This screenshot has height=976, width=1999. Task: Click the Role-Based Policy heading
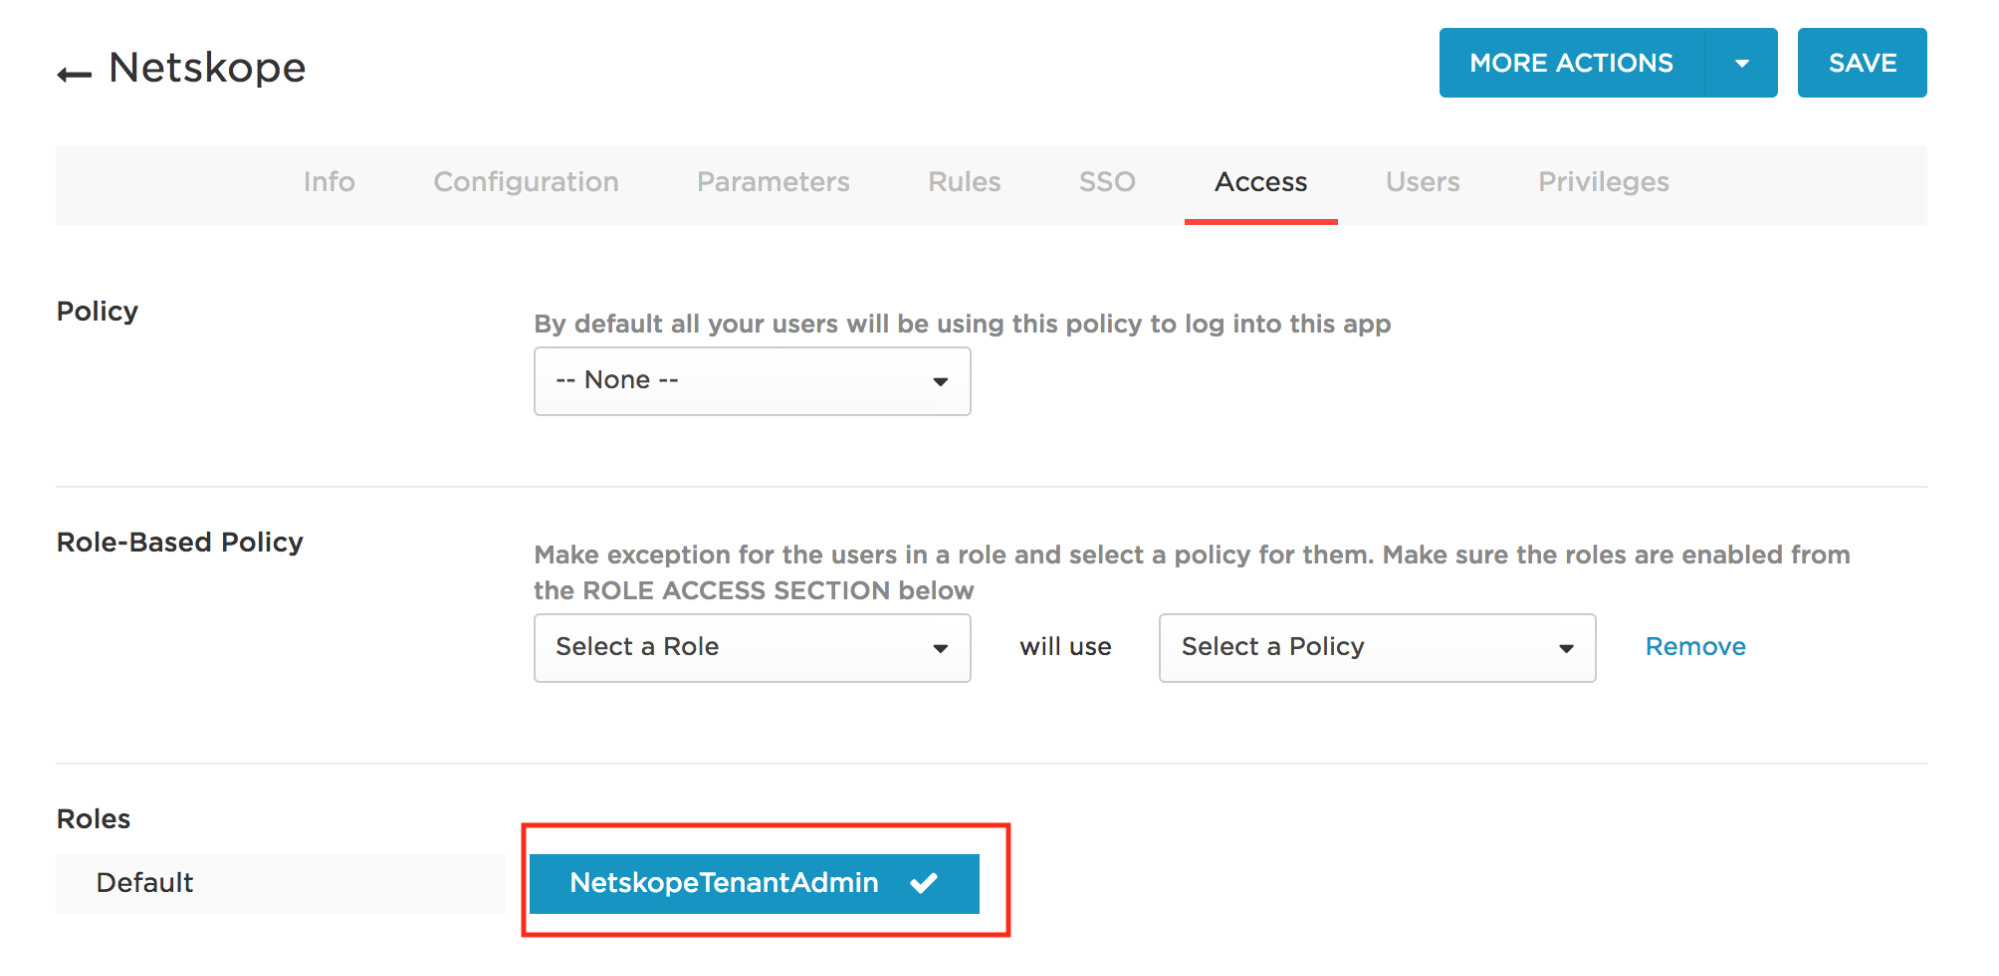[x=180, y=542]
